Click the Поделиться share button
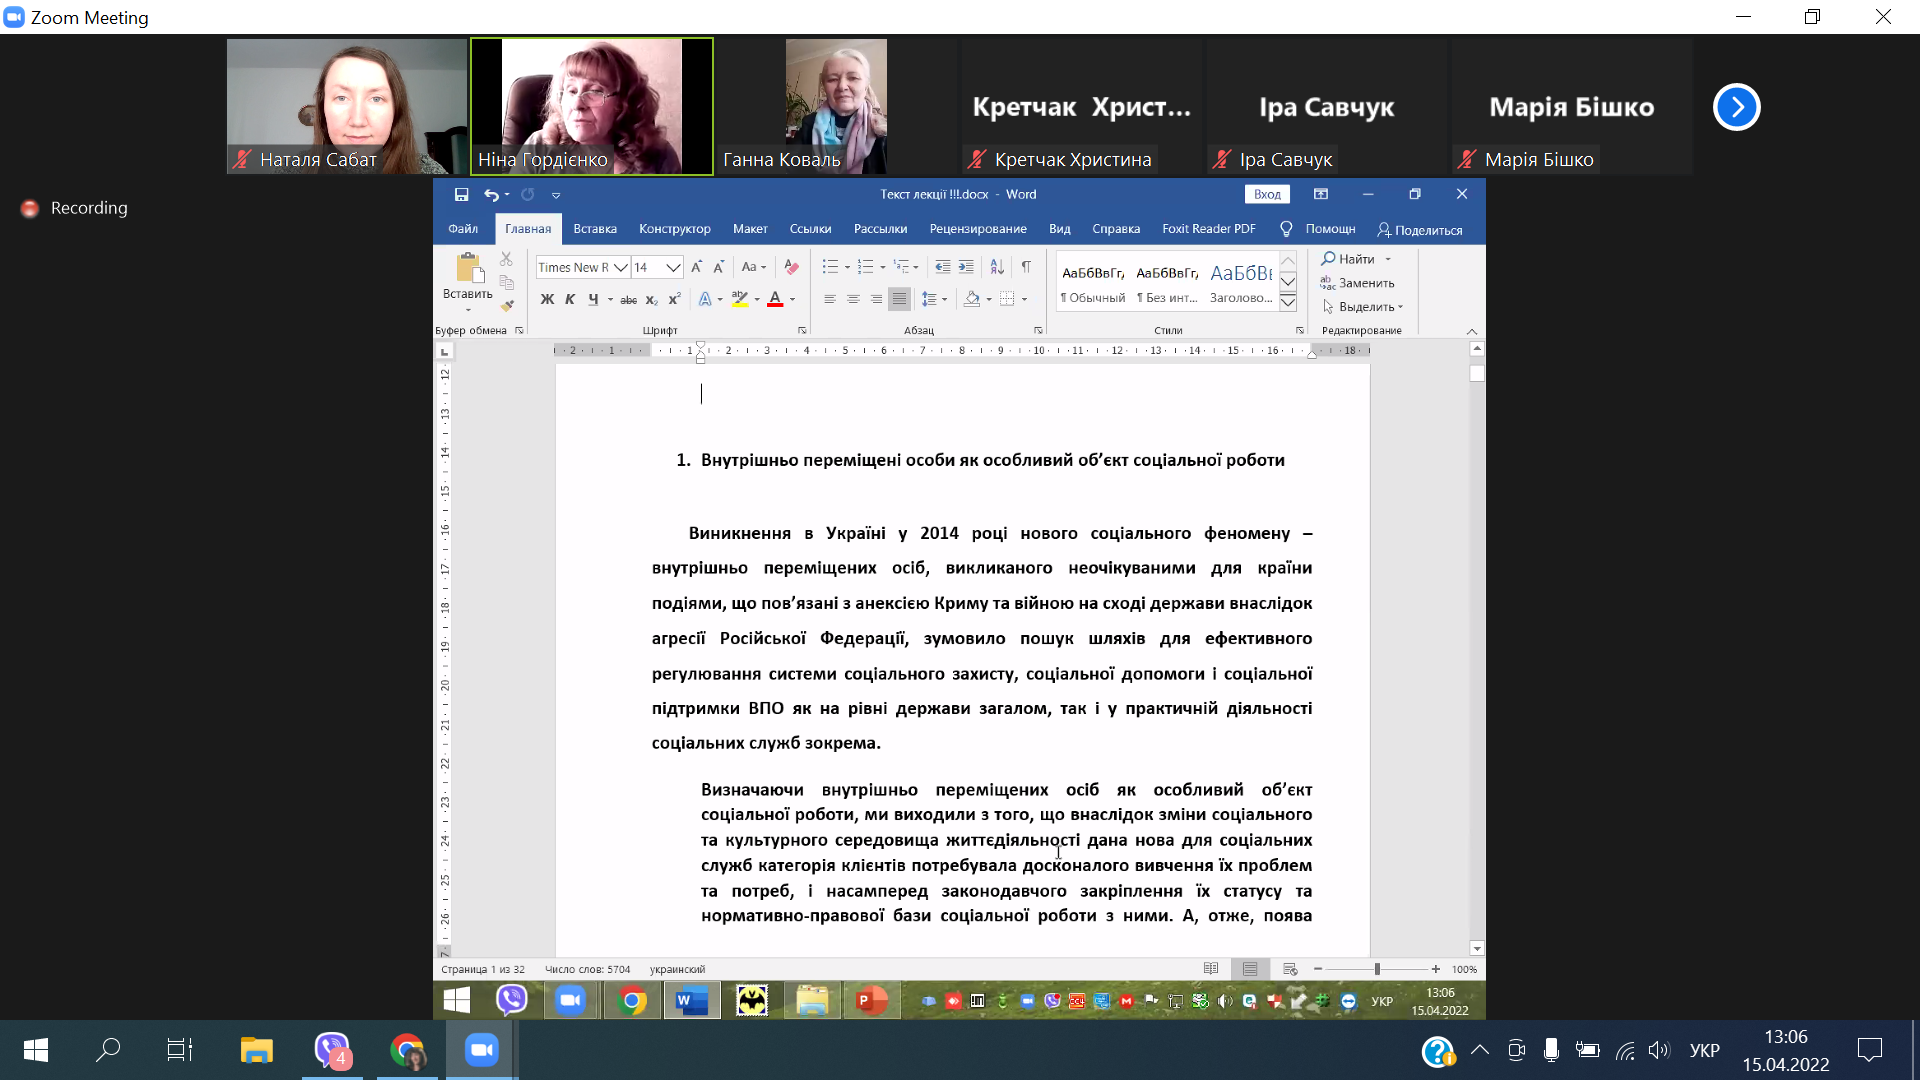Screen dimensions: 1920x1080 coord(1420,230)
